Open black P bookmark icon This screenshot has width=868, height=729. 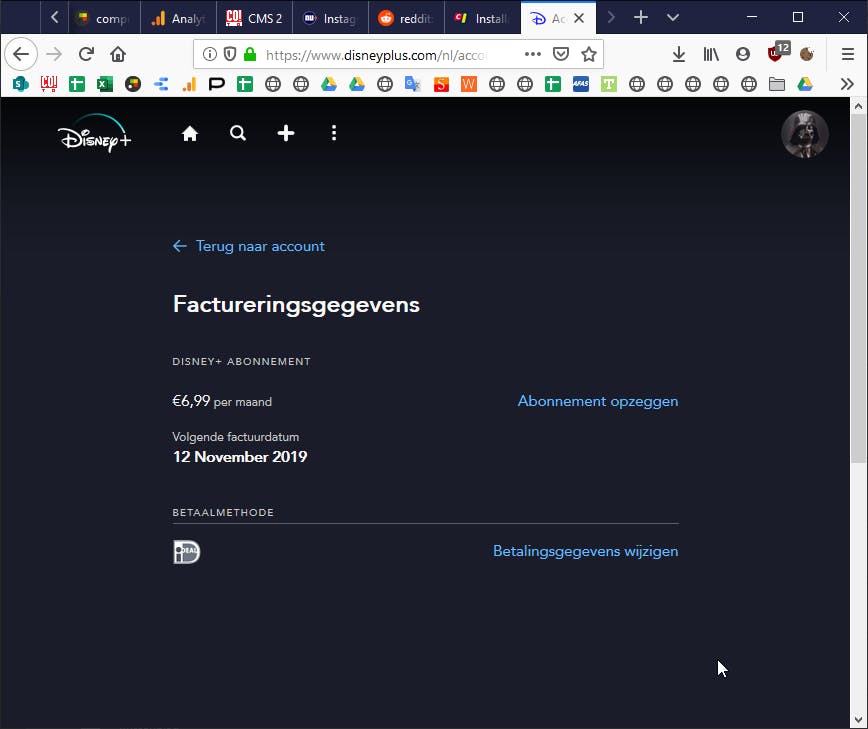pyautogui.click(x=216, y=84)
